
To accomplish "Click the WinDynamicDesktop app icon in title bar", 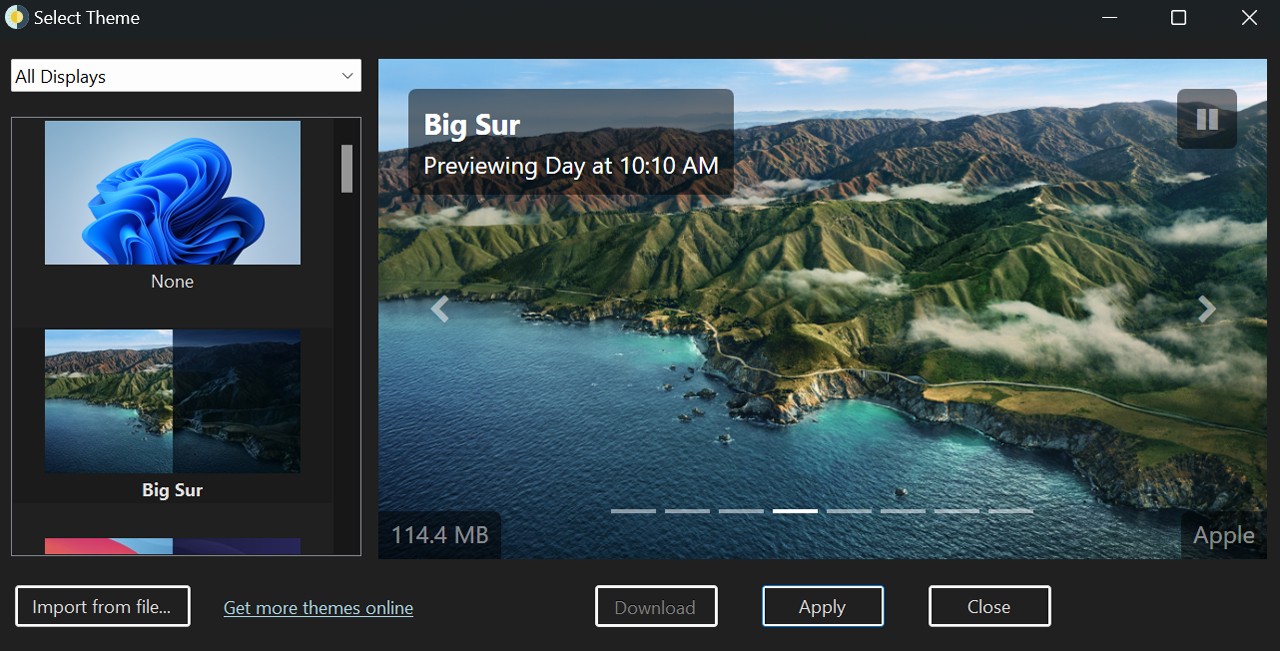I will tap(16, 18).
